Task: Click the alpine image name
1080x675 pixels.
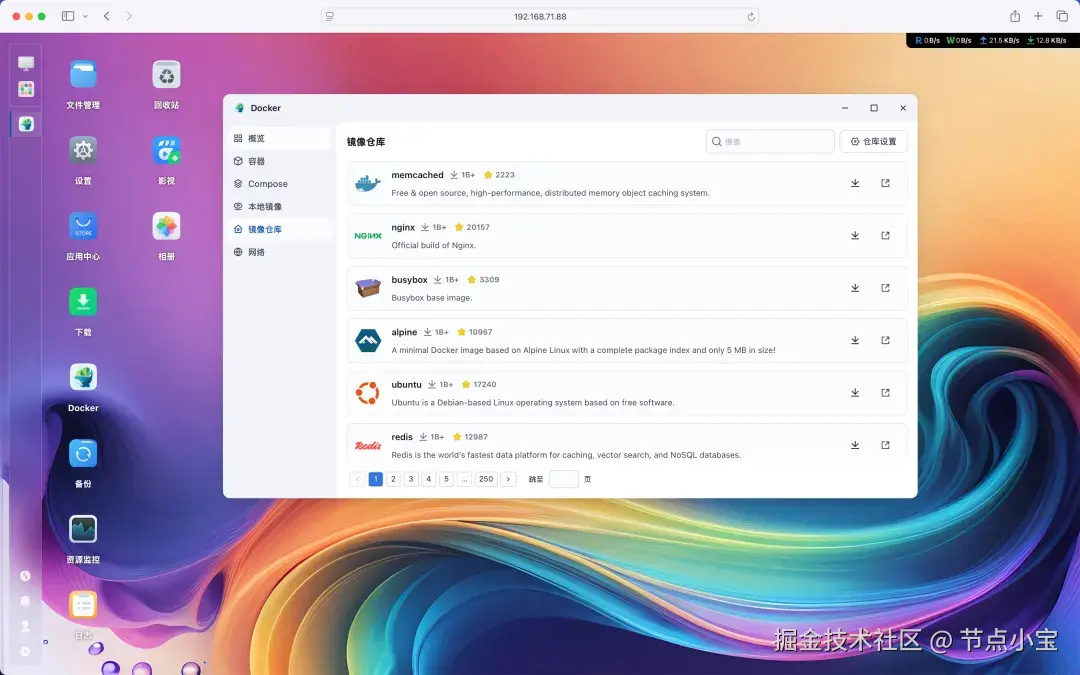Action: [404, 332]
